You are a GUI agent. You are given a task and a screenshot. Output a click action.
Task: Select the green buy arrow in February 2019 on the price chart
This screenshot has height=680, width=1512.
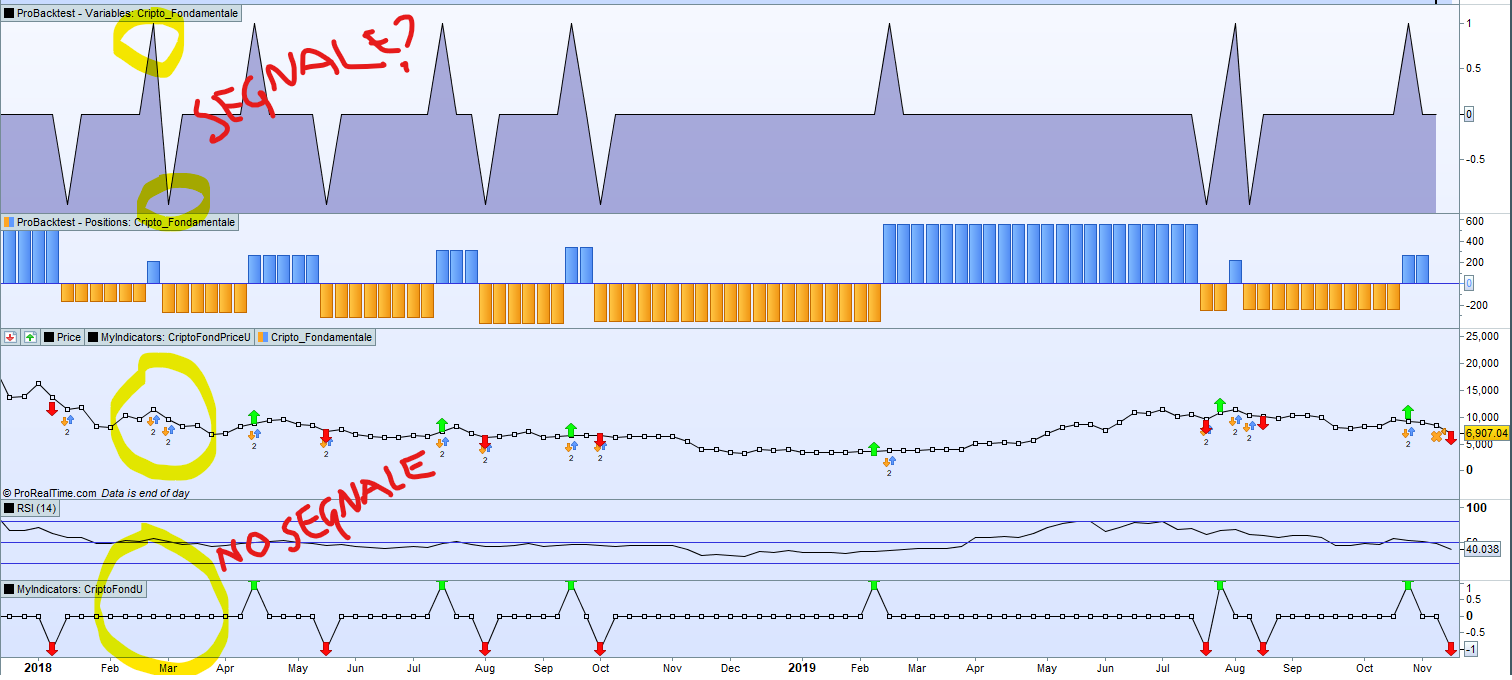point(874,449)
